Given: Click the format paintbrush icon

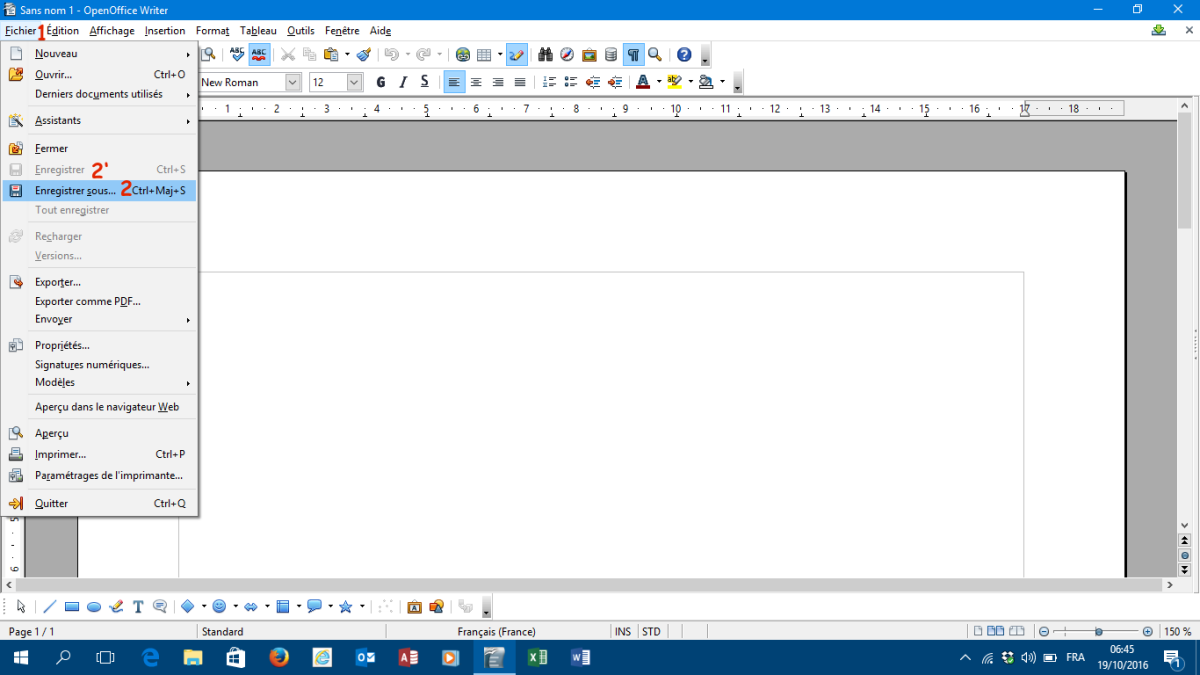Looking at the screenshot, I should point(364,55).
